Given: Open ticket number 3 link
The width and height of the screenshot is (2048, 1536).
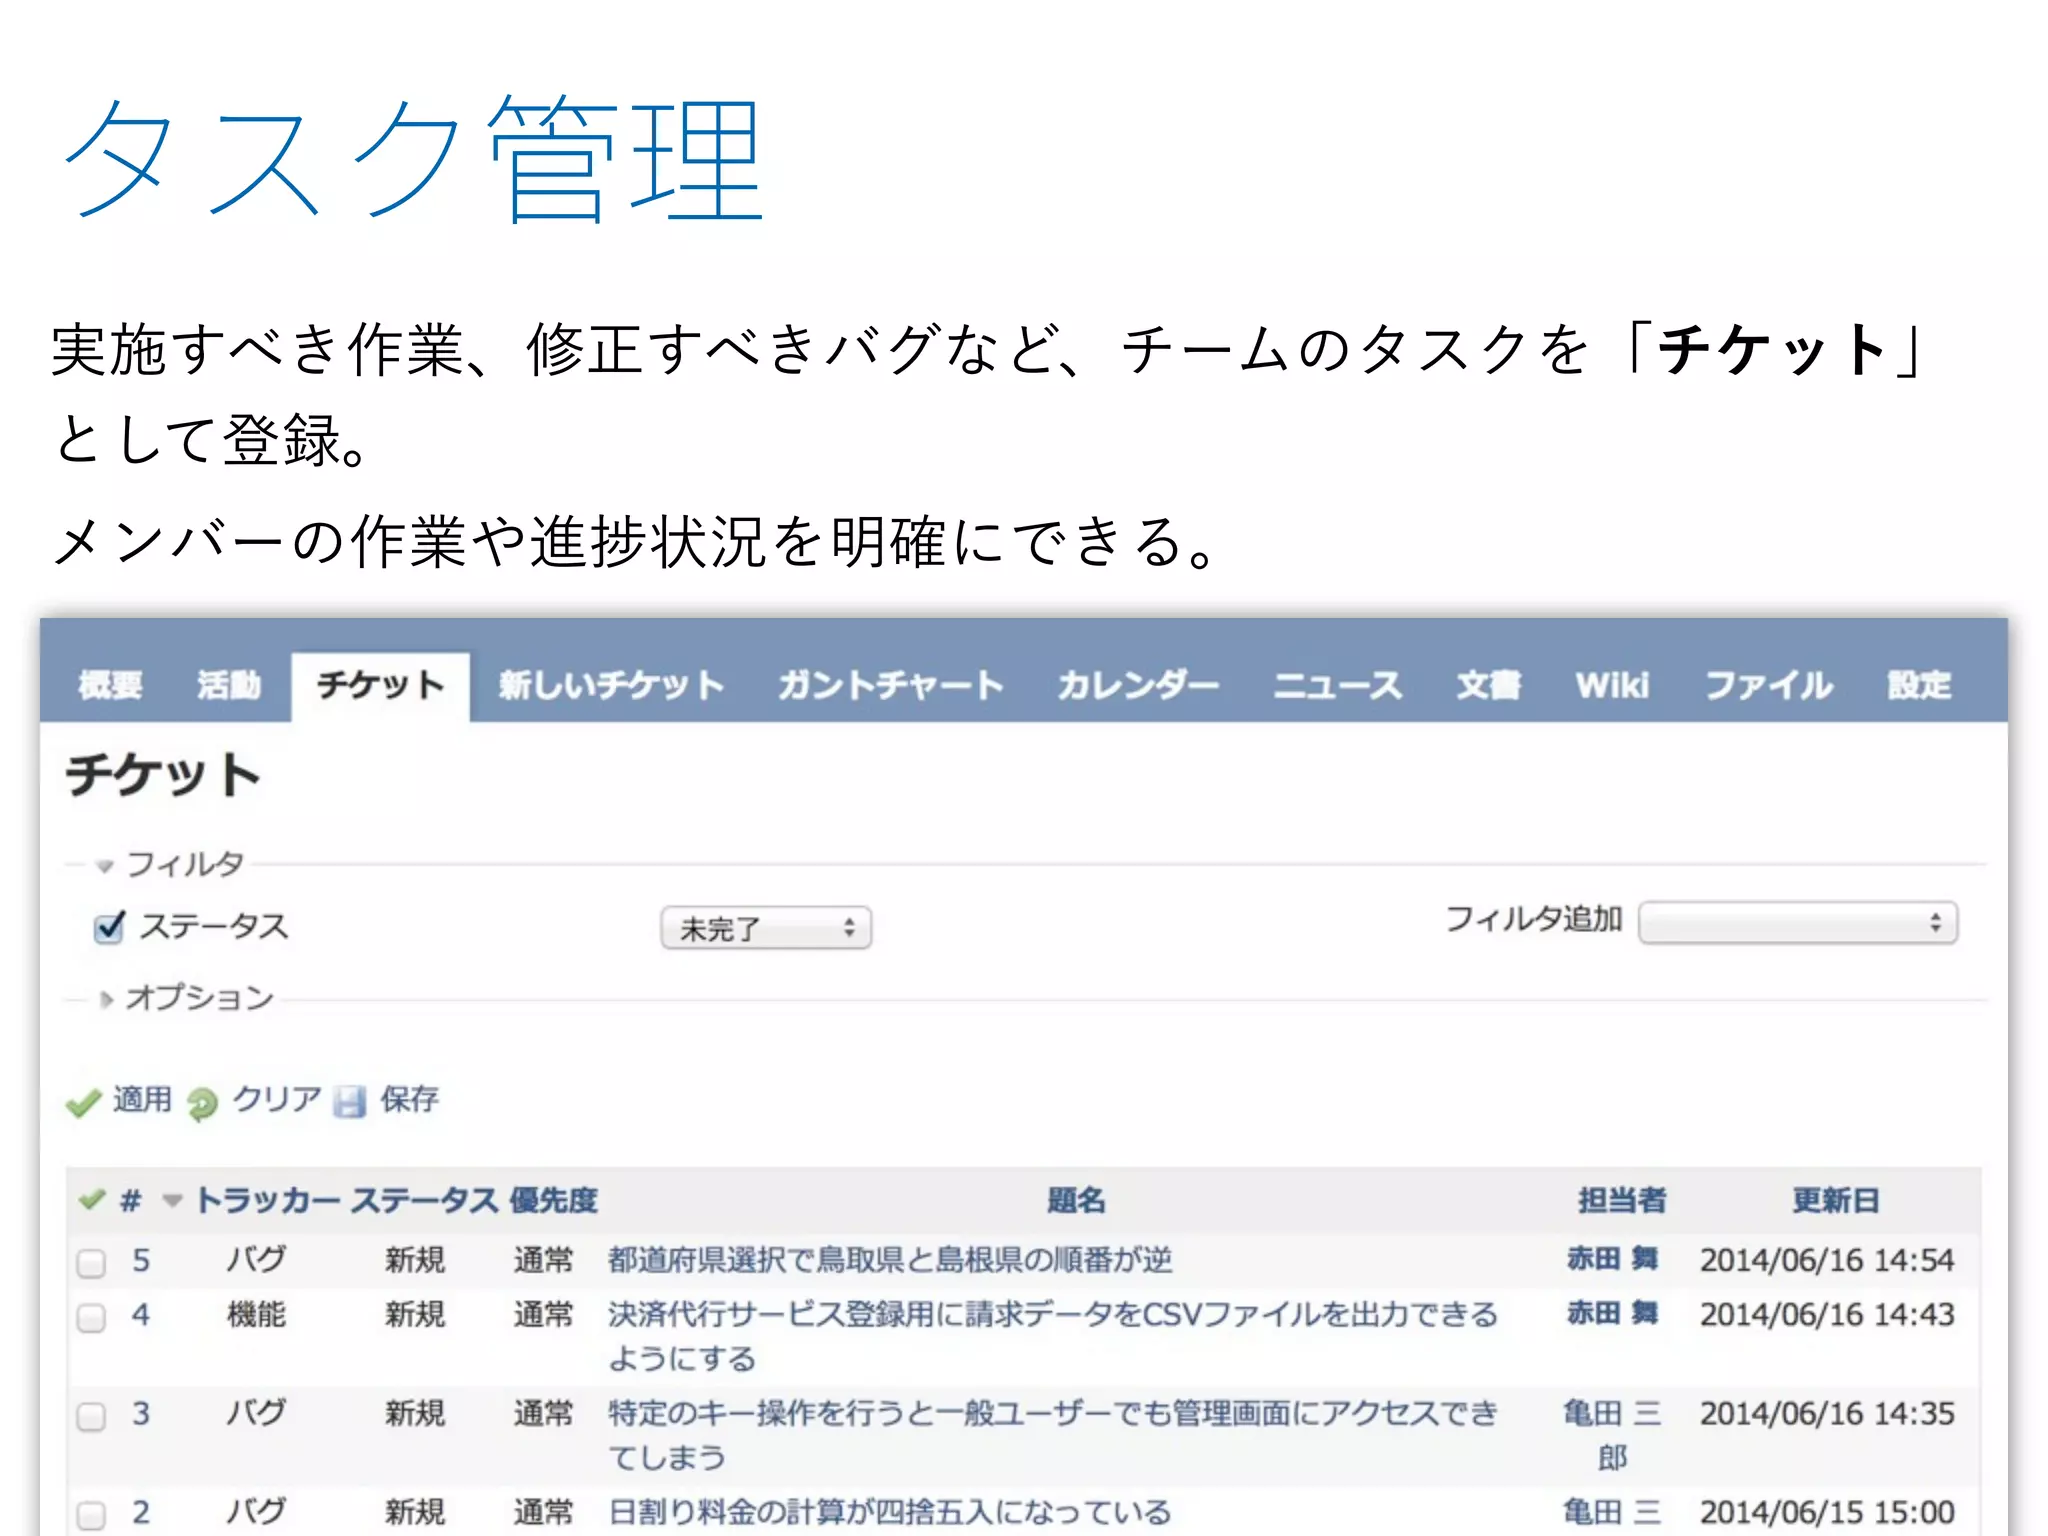Looking at the screenshot, I should [x=141, y=1413].
